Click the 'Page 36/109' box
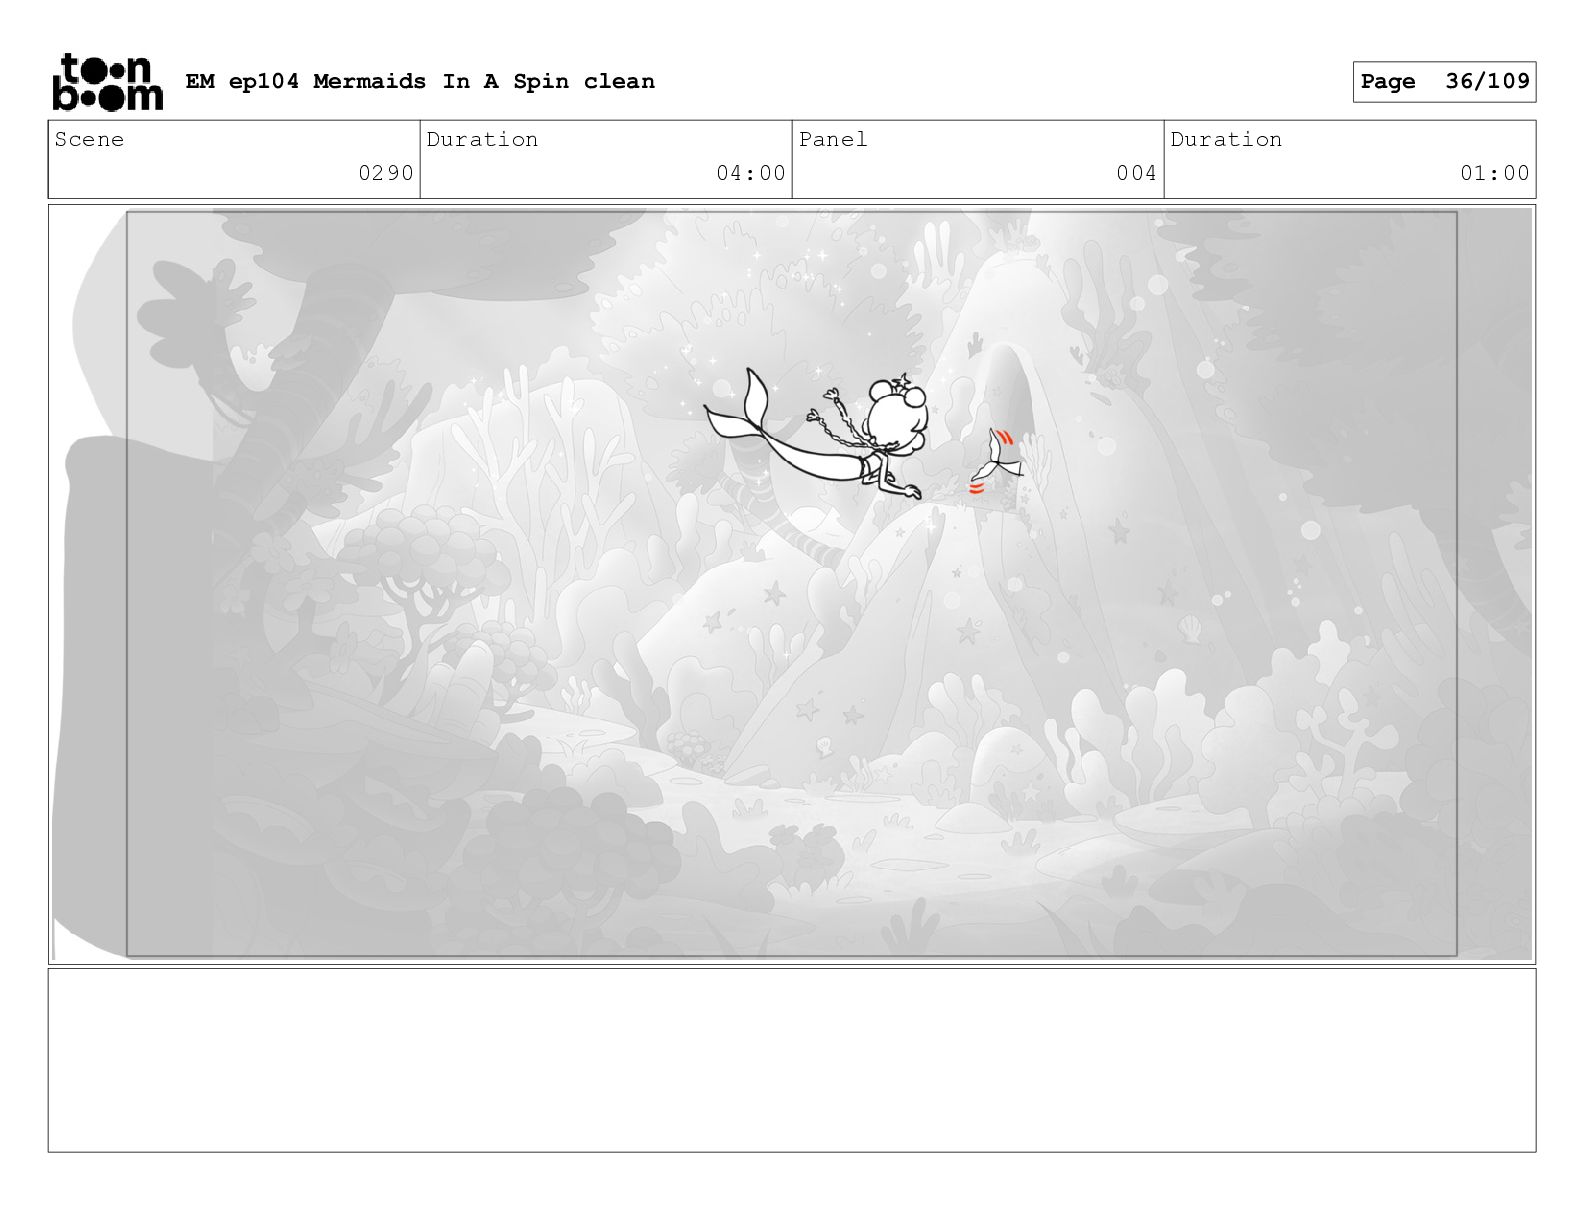 1444,82
